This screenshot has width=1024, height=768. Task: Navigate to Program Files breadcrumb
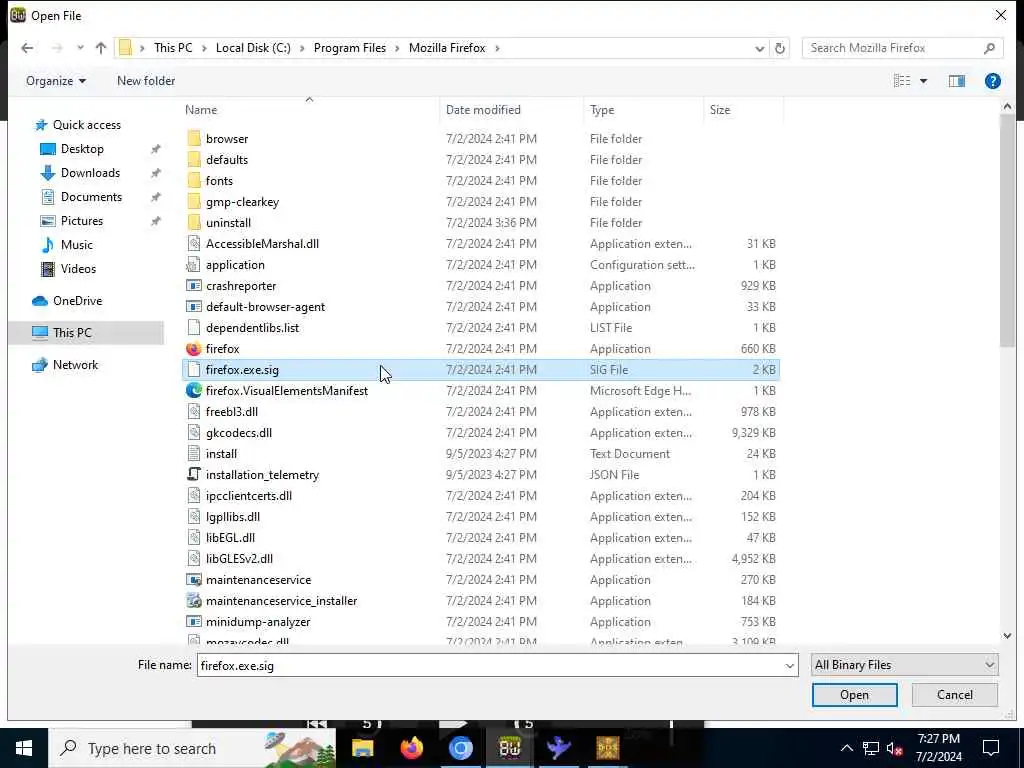pyautogui.click(x=350, y=48)
